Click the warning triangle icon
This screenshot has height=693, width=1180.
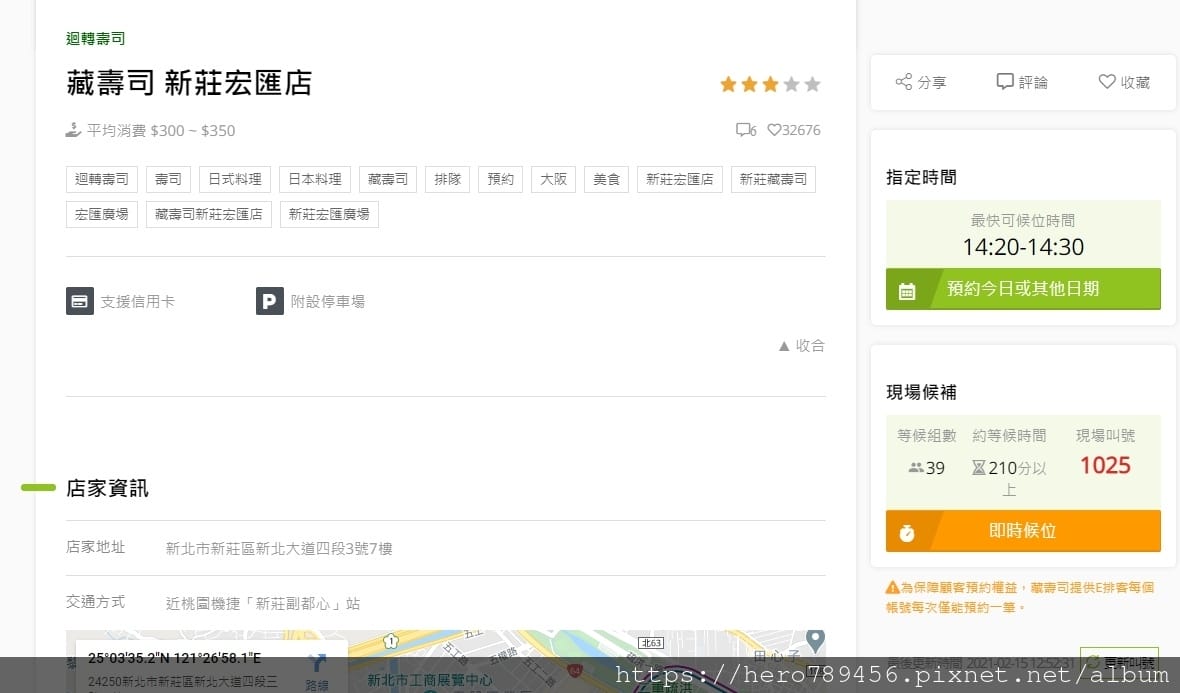coord(893,588)
